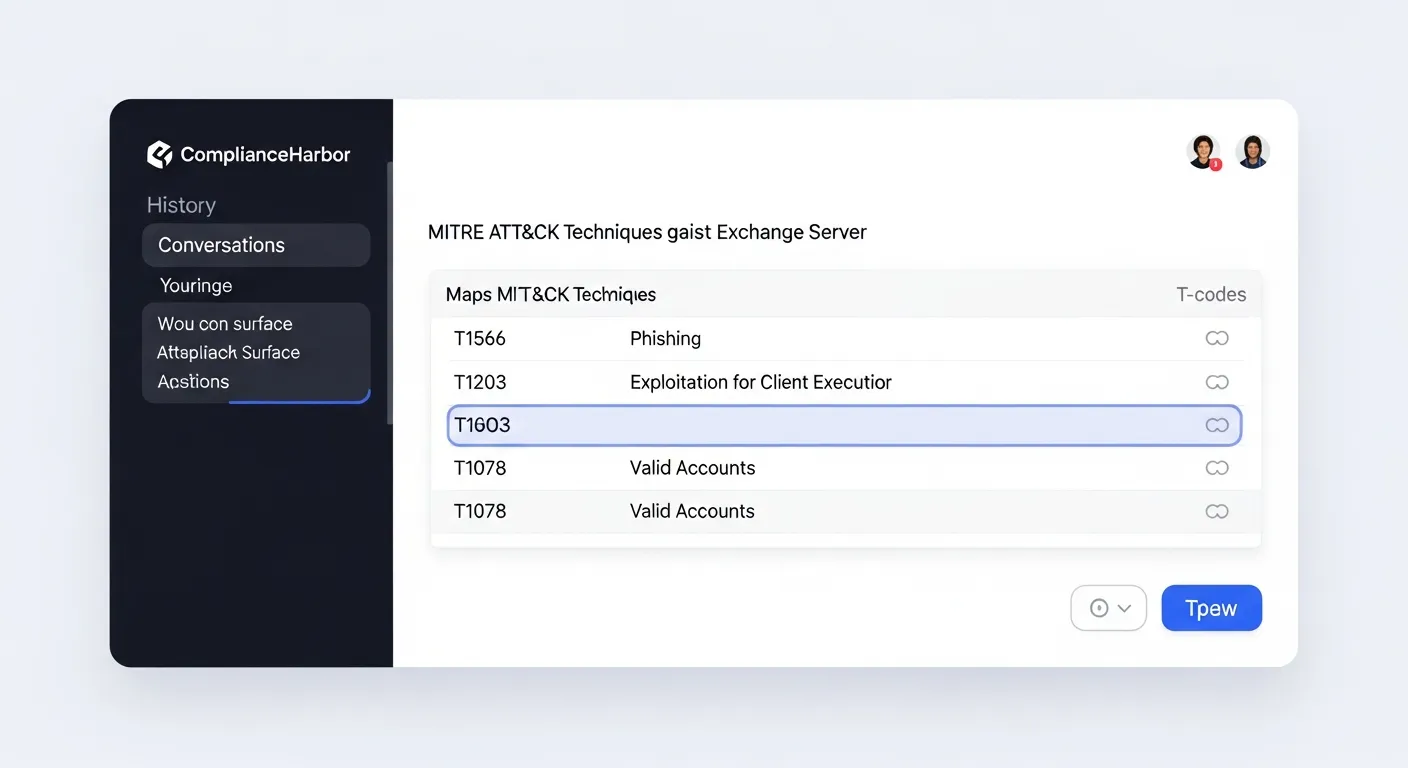Click the History section heading

[181, 205]
